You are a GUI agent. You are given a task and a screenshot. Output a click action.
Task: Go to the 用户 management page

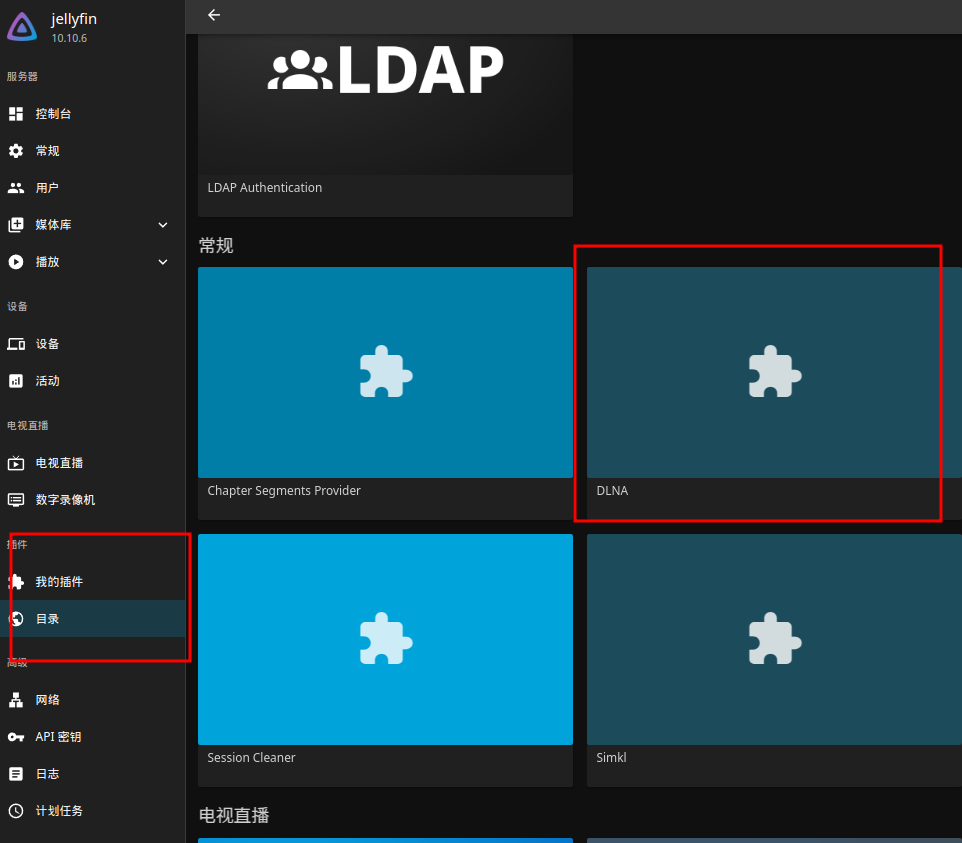[93, 188]
